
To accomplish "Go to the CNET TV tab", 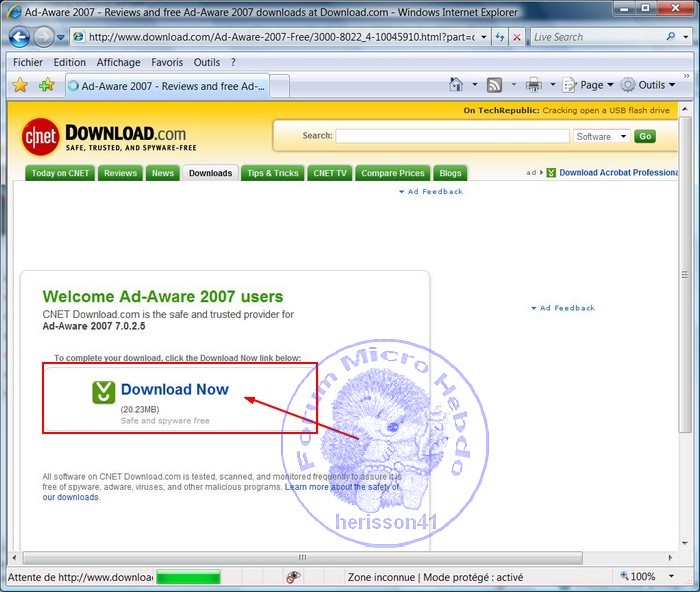I will coord(330,173).
